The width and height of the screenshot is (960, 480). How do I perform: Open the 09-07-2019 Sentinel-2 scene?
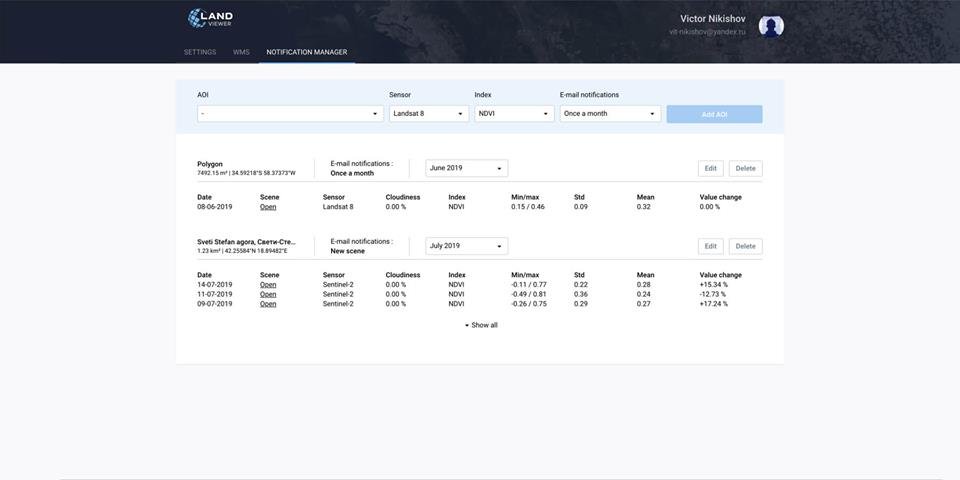[268, 304]
